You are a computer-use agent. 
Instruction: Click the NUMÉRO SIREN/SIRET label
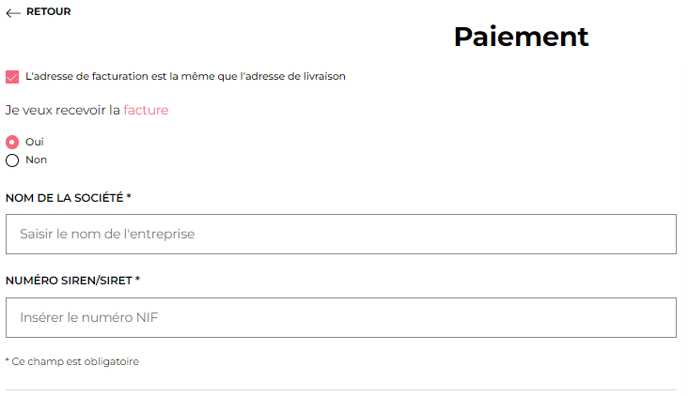click(x=69, y=280)
